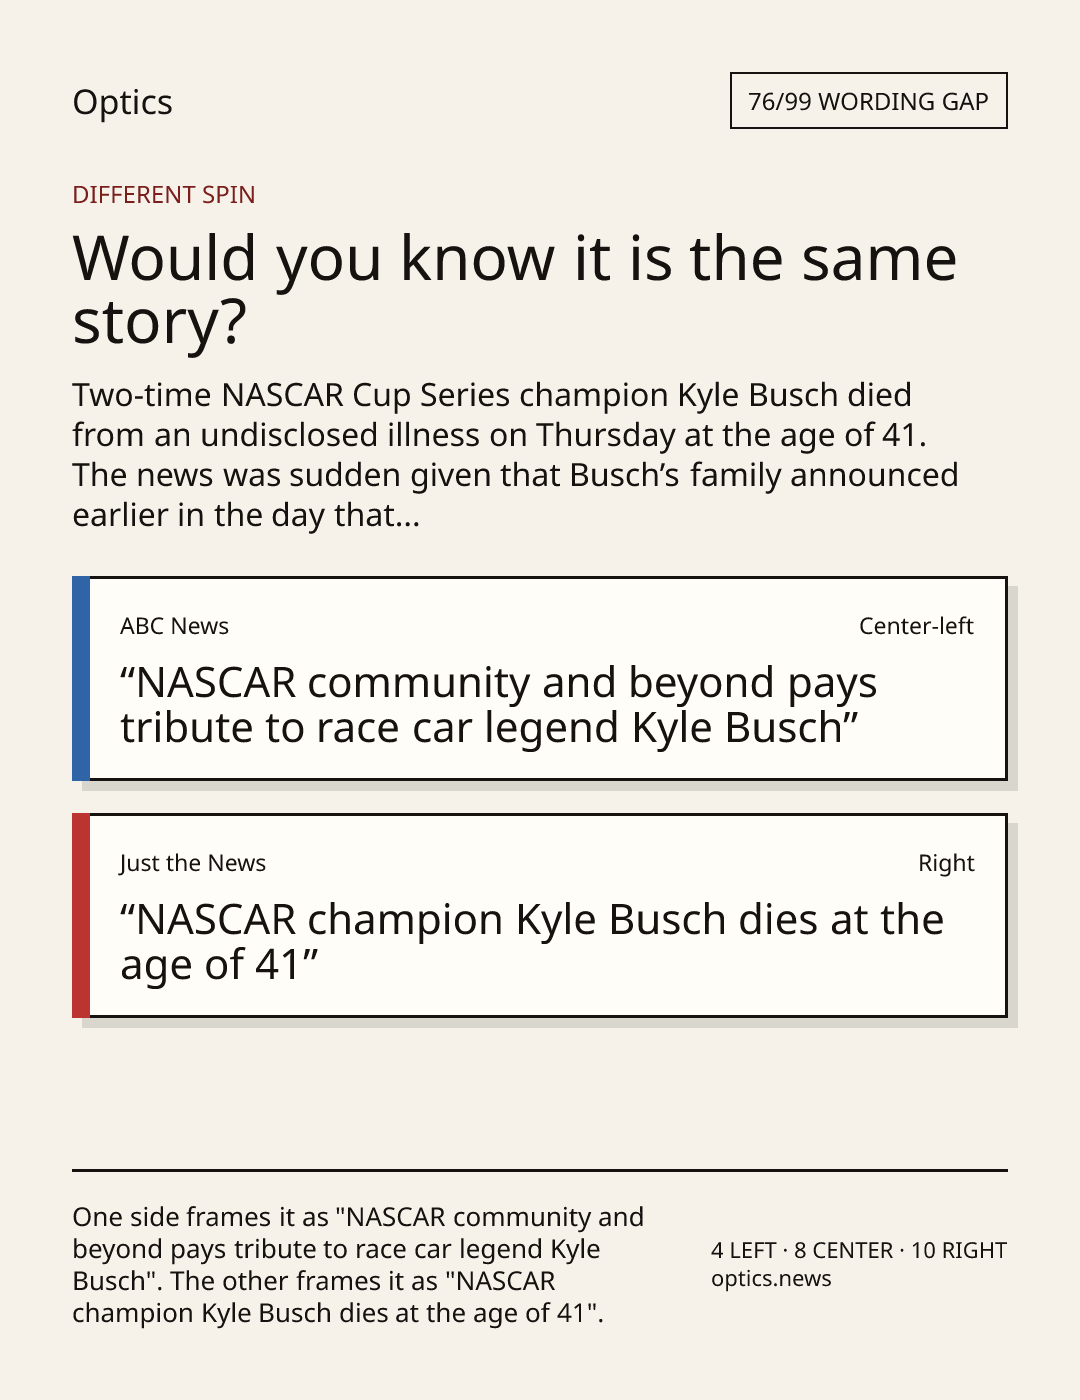Click the red stripe on Just the News card
This screenshot has width=1080, height=1400.
(x=81, y=915)
